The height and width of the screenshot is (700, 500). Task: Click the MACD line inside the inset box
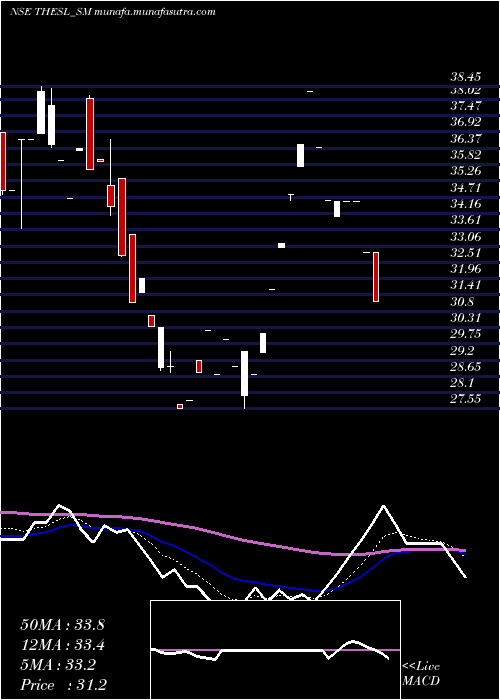tap(270, 650)
